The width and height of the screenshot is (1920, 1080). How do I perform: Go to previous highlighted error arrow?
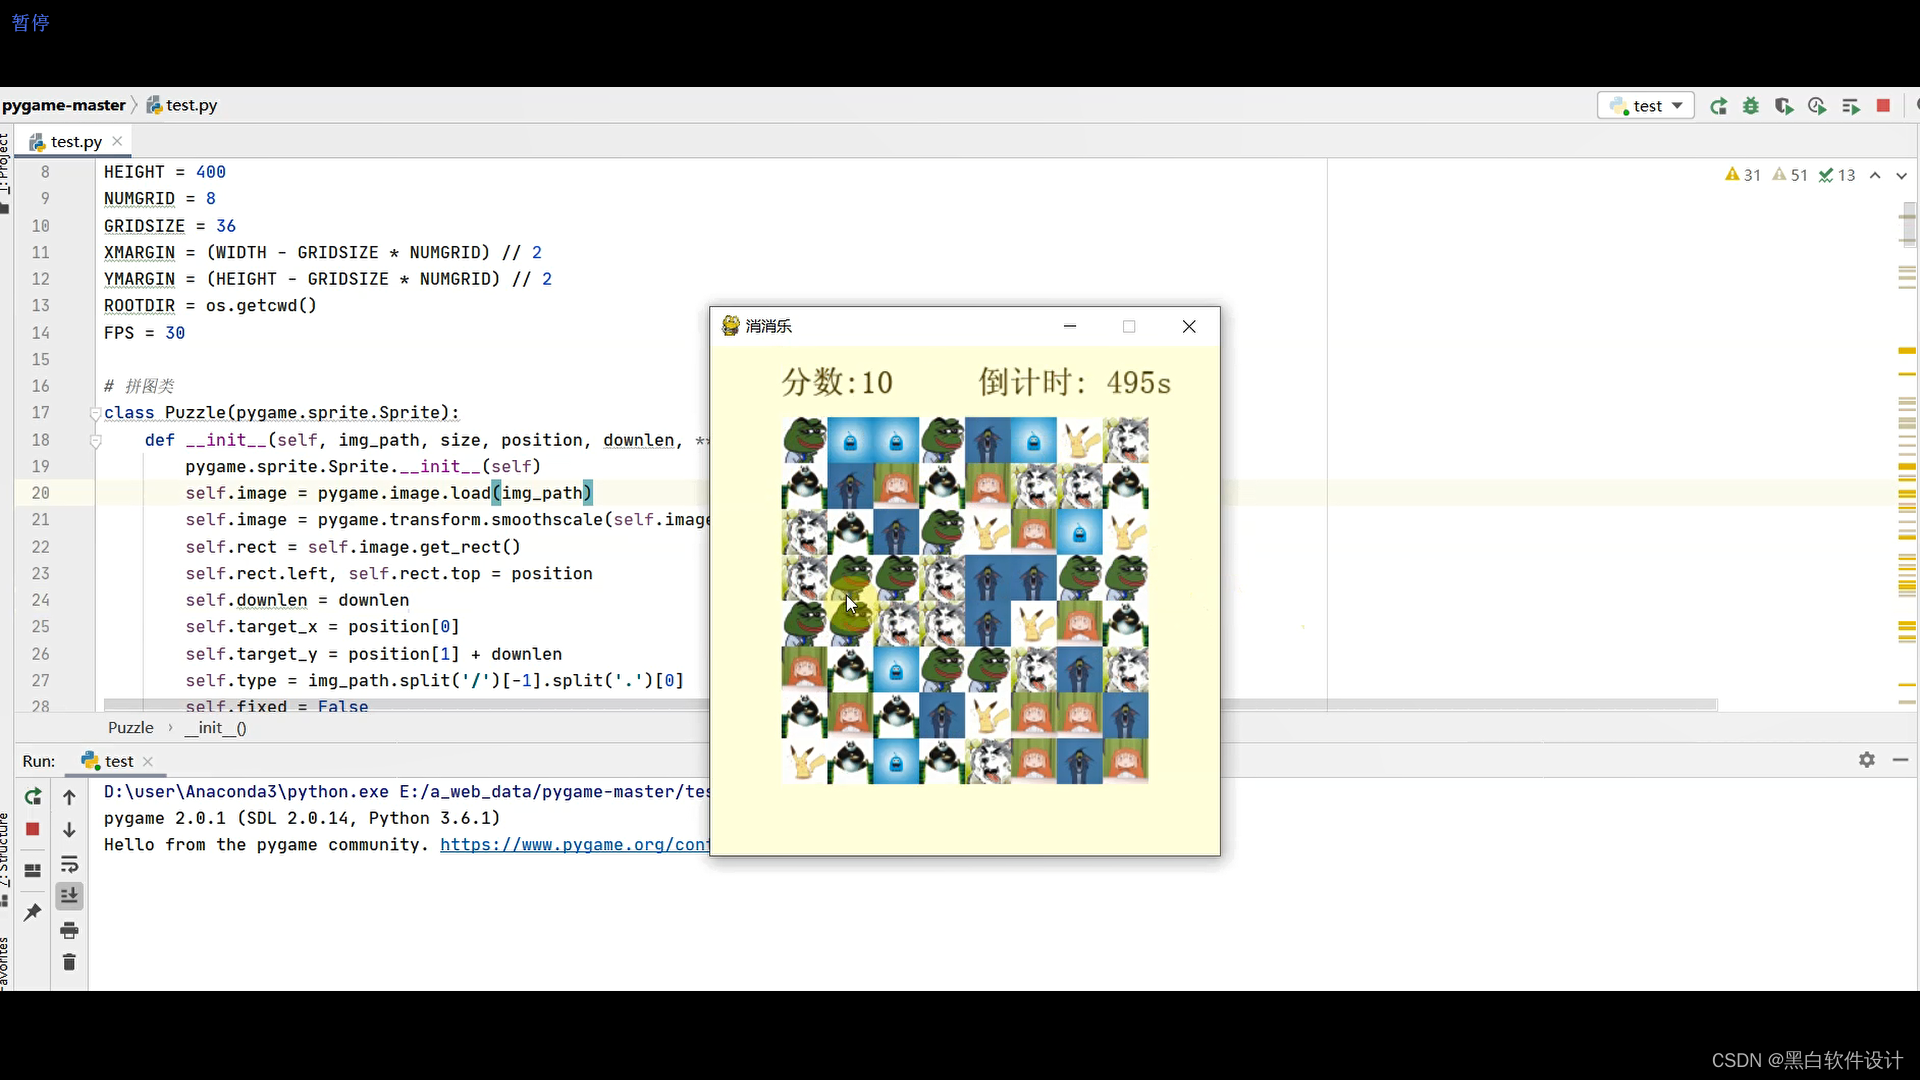(1875, 175)
